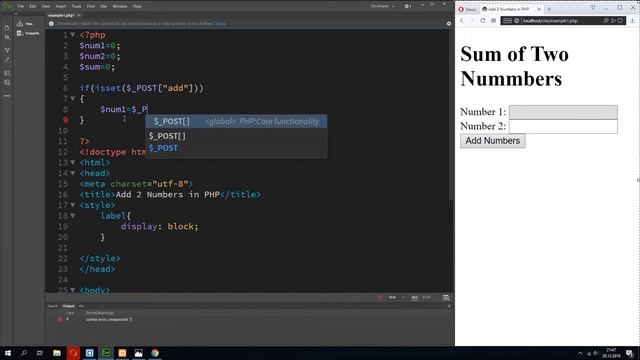Open the Files panel

tap(25, 24)
